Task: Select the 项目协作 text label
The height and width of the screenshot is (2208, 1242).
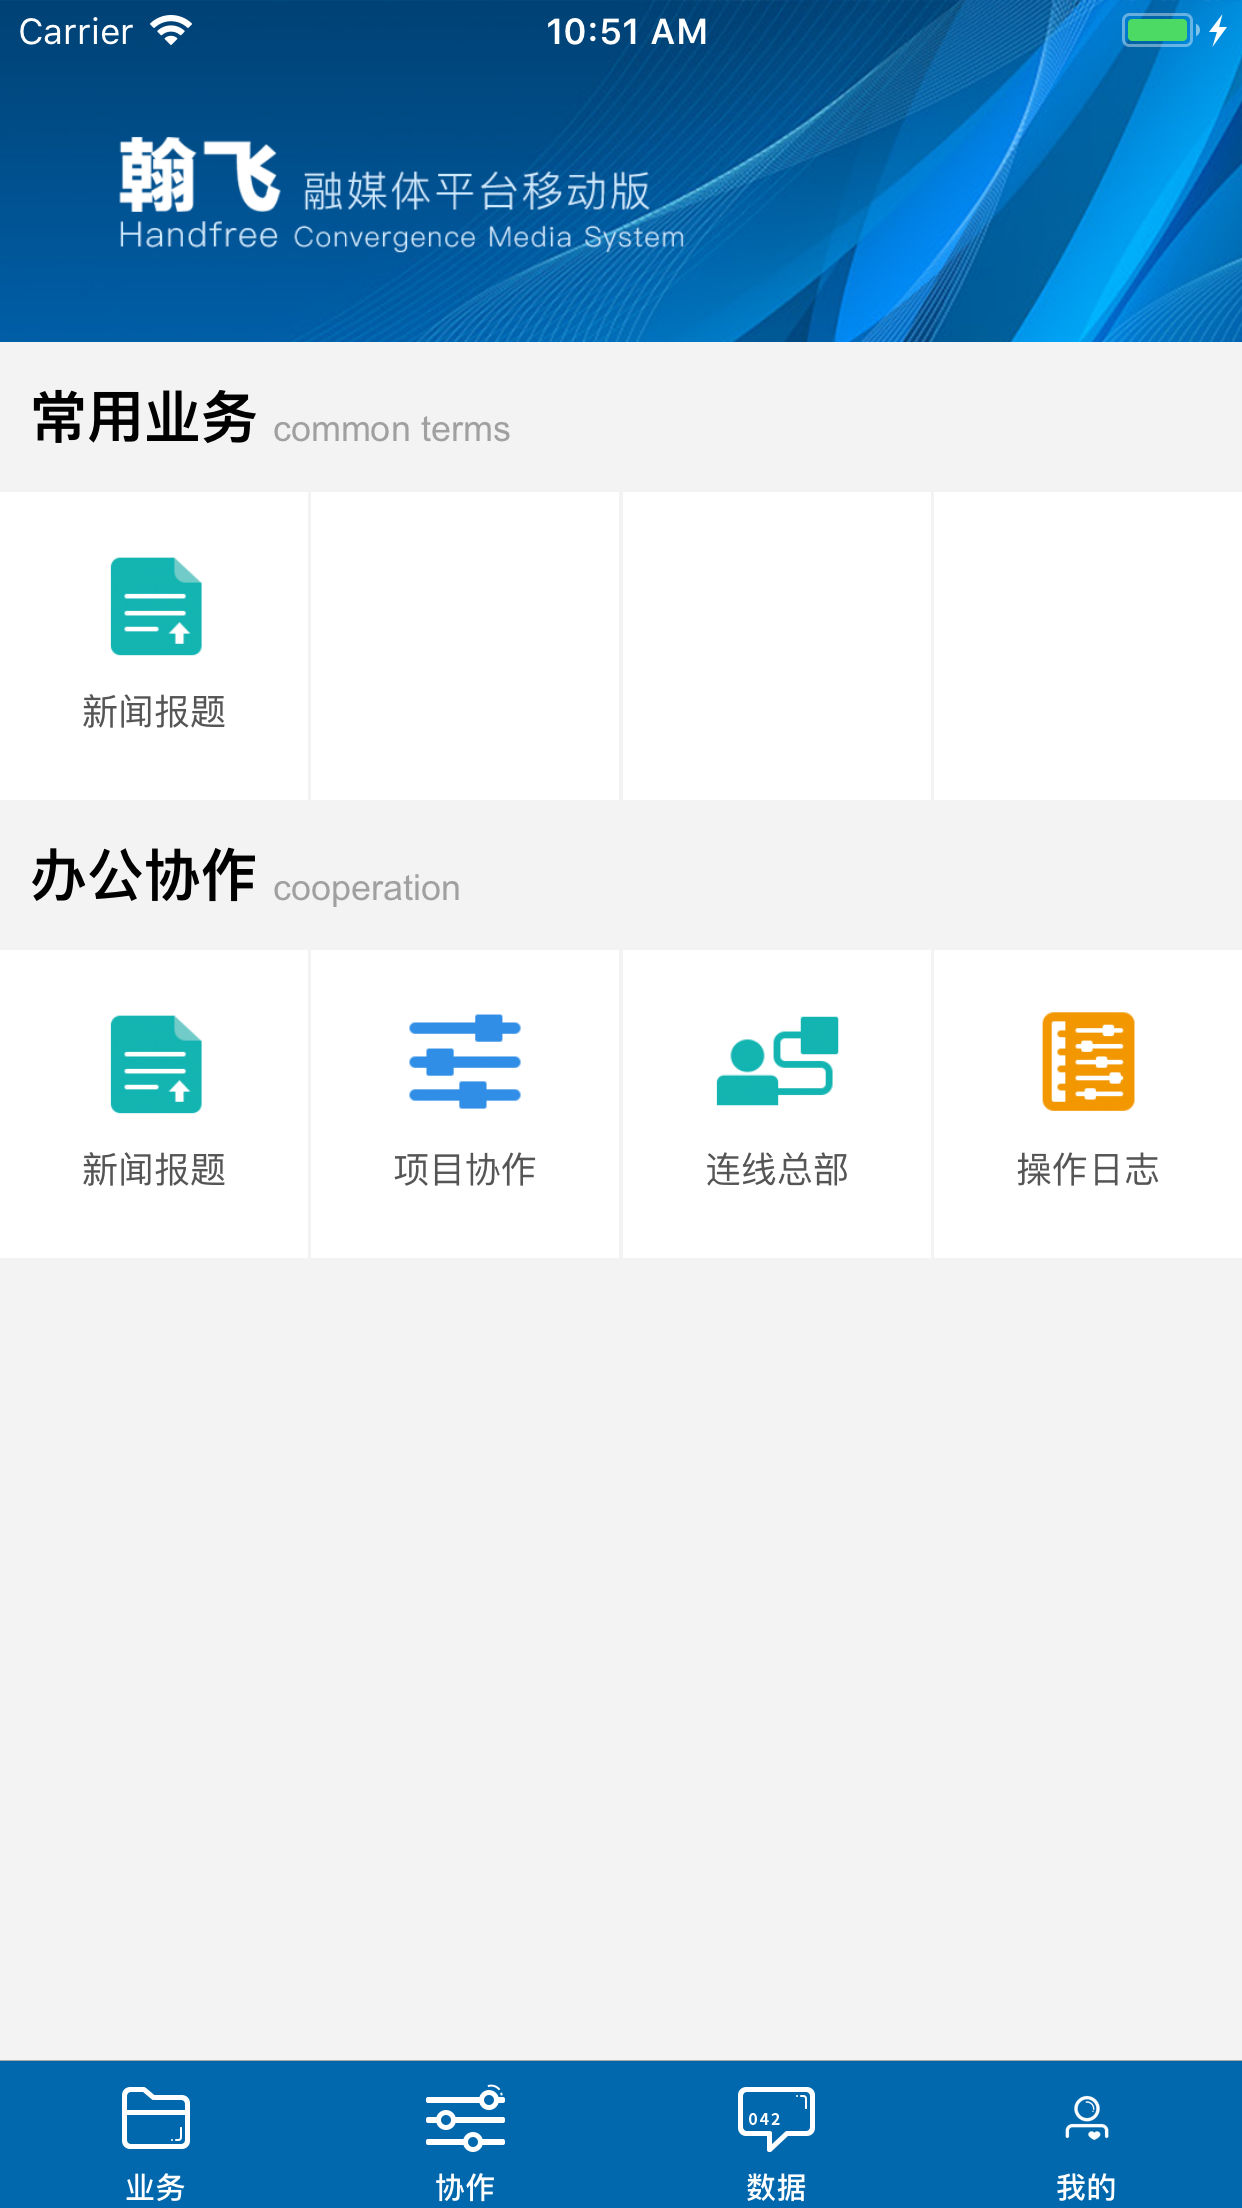Action: (465, 1169)
